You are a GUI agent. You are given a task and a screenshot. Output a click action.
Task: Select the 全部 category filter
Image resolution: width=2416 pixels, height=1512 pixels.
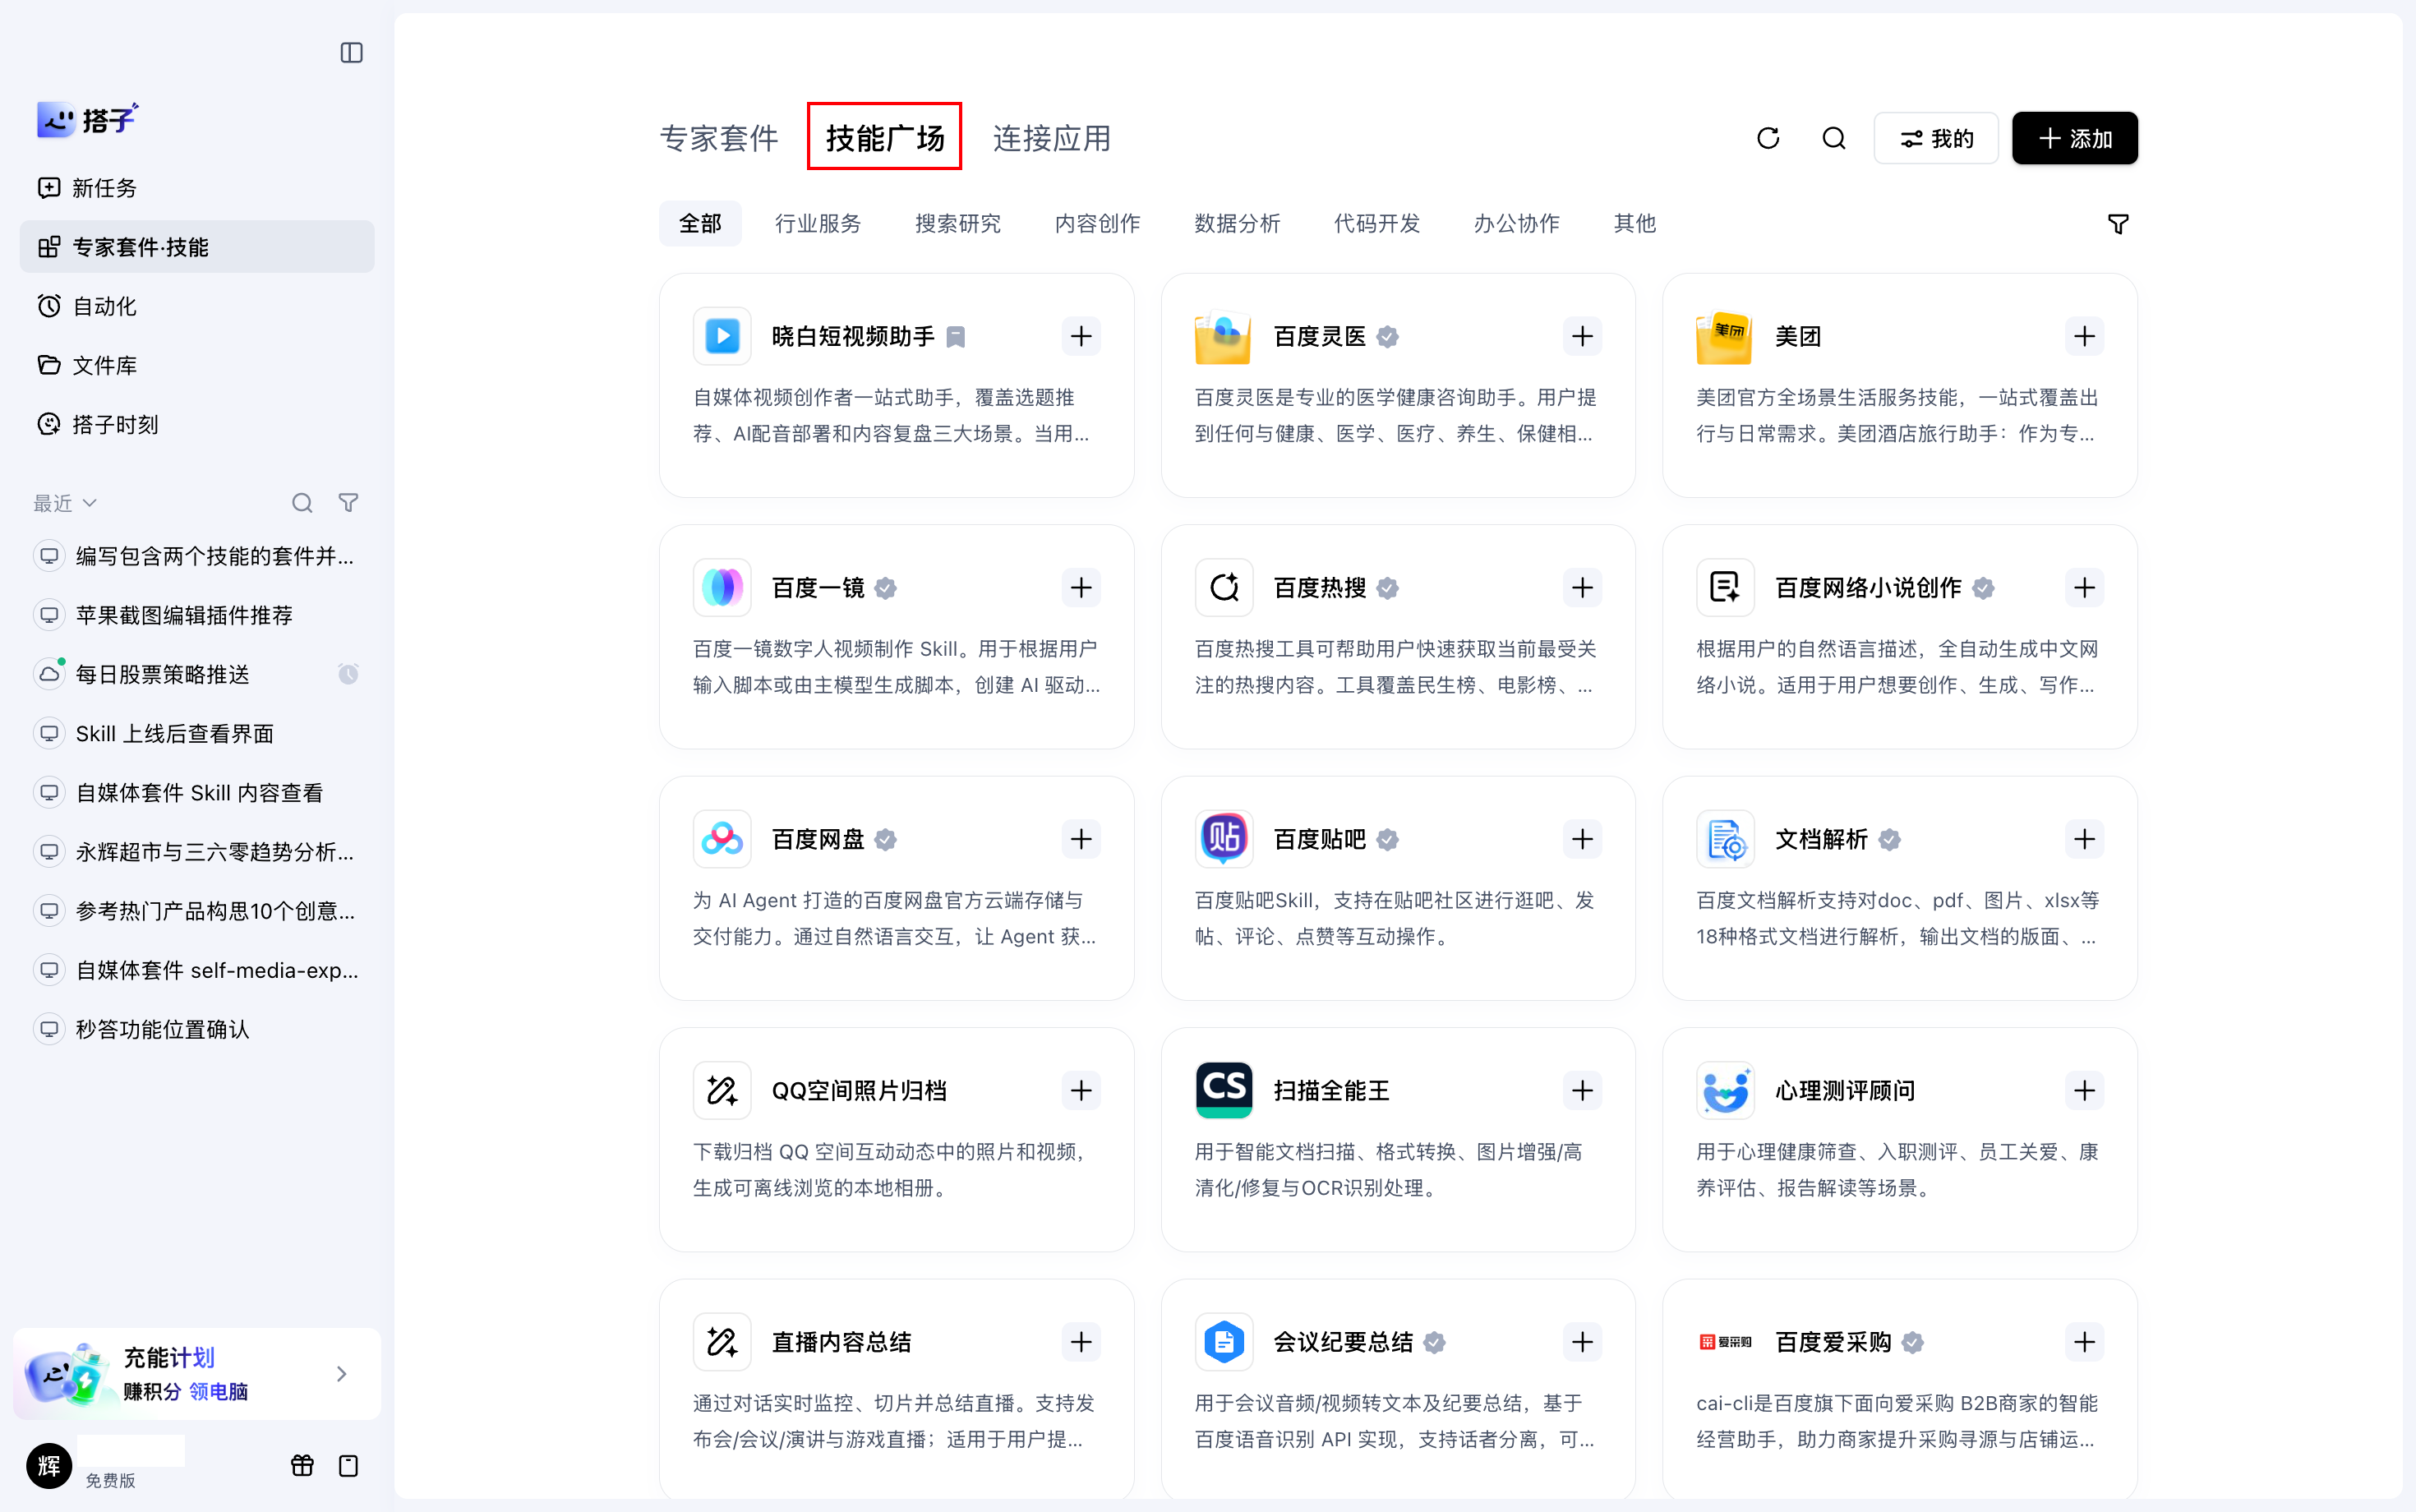[x=700, y=223]
